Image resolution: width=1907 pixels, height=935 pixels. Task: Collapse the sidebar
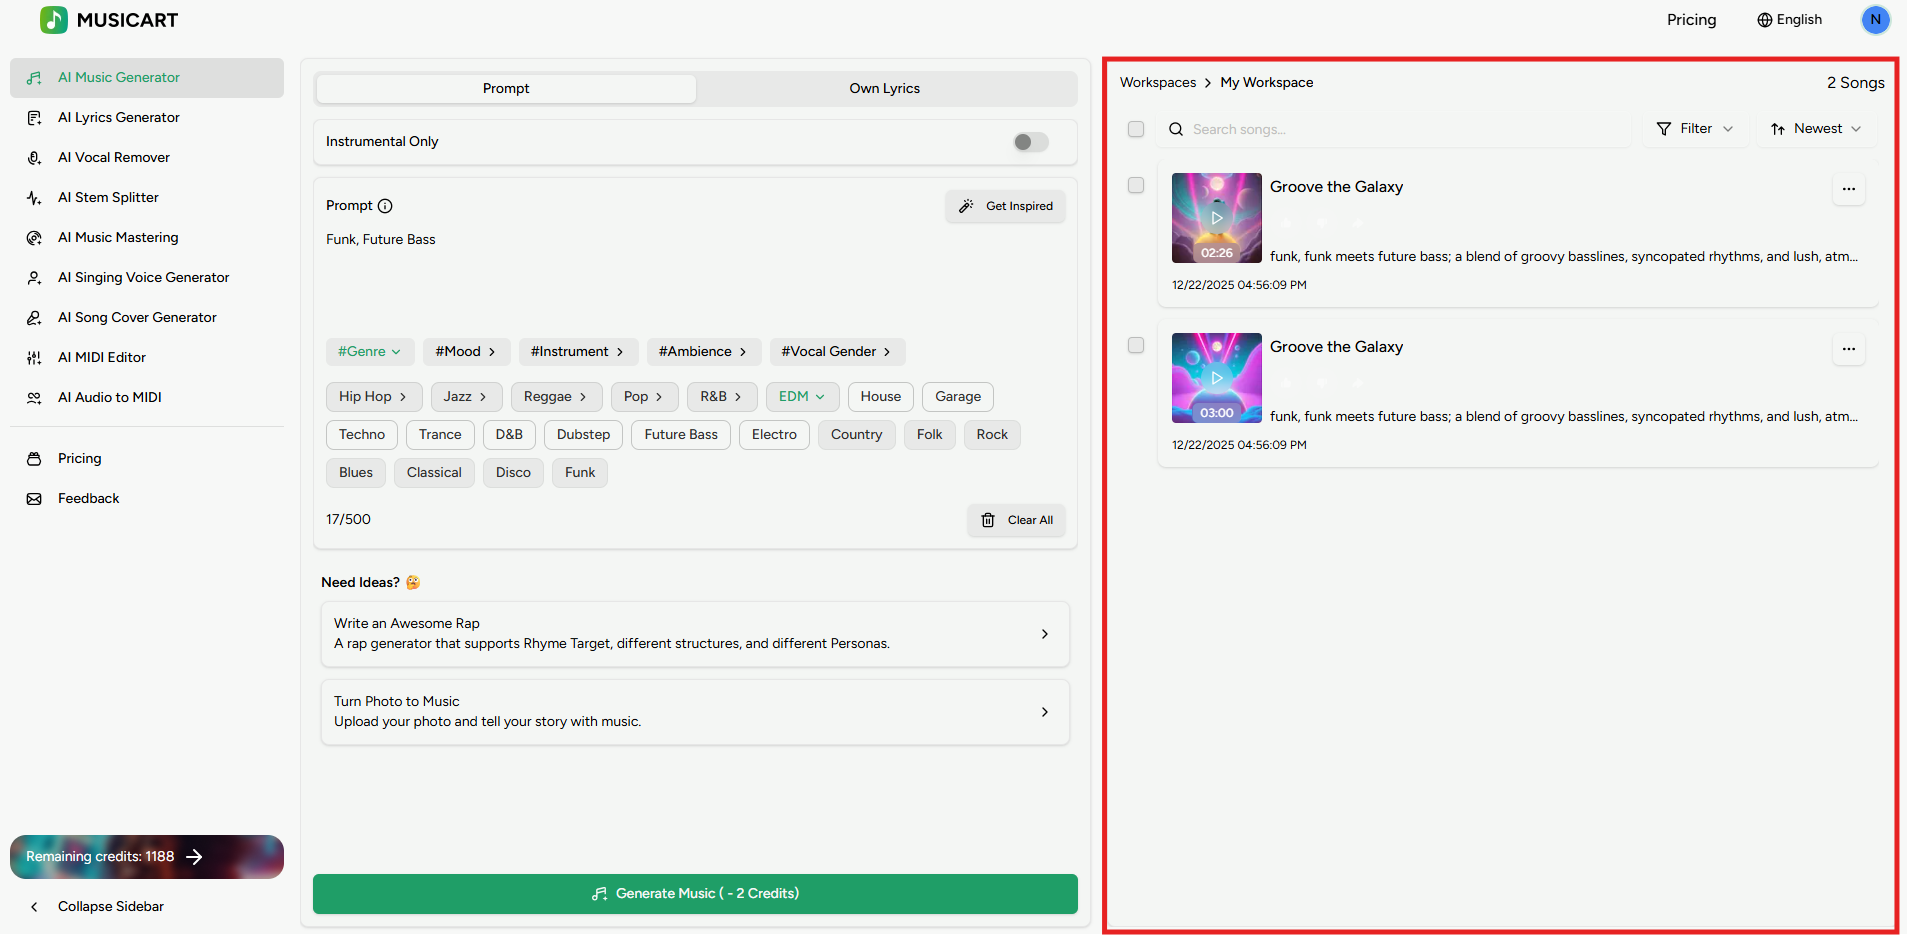pos(110,906)
